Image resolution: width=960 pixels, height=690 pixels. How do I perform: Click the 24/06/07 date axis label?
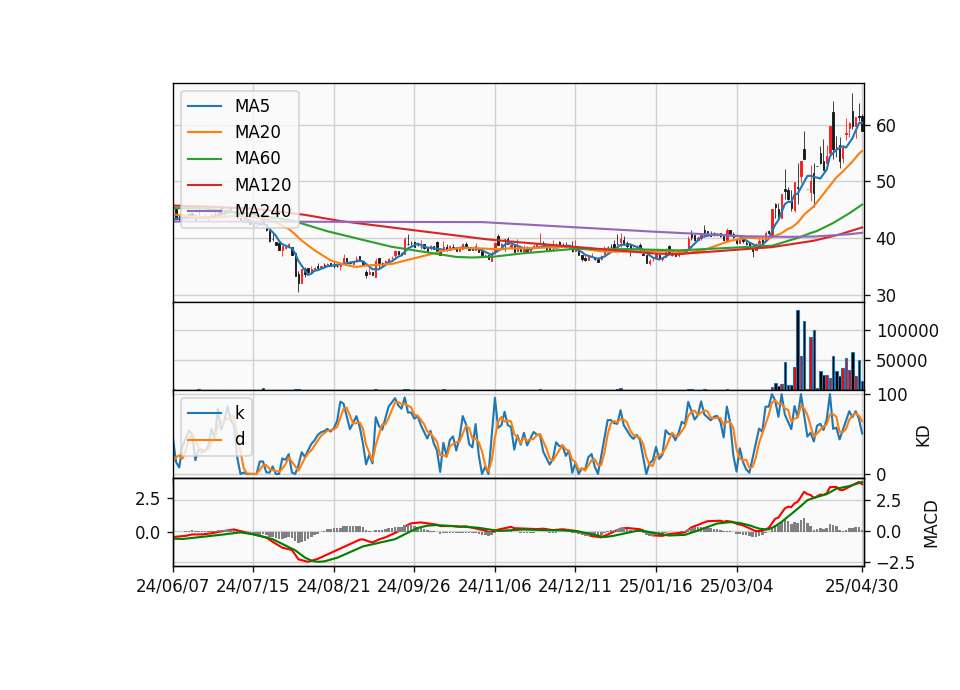173,586
